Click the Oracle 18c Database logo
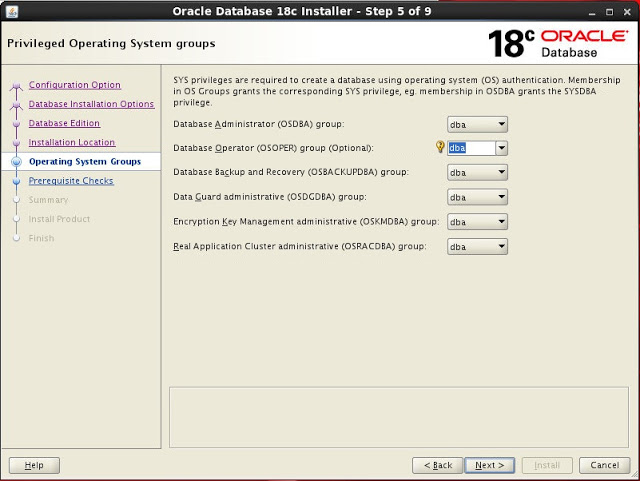This screenshot has height=481, width=640. point(556,43)
